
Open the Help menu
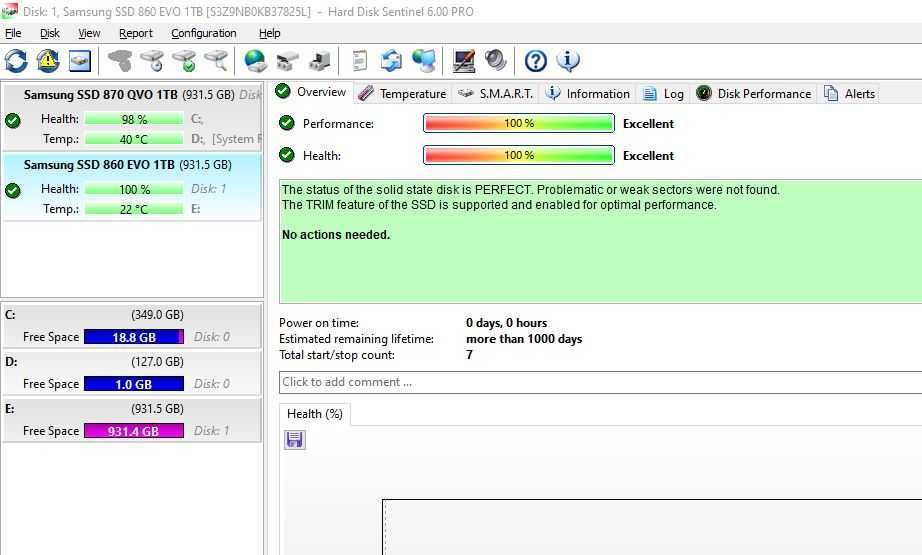tap(269, 34)
